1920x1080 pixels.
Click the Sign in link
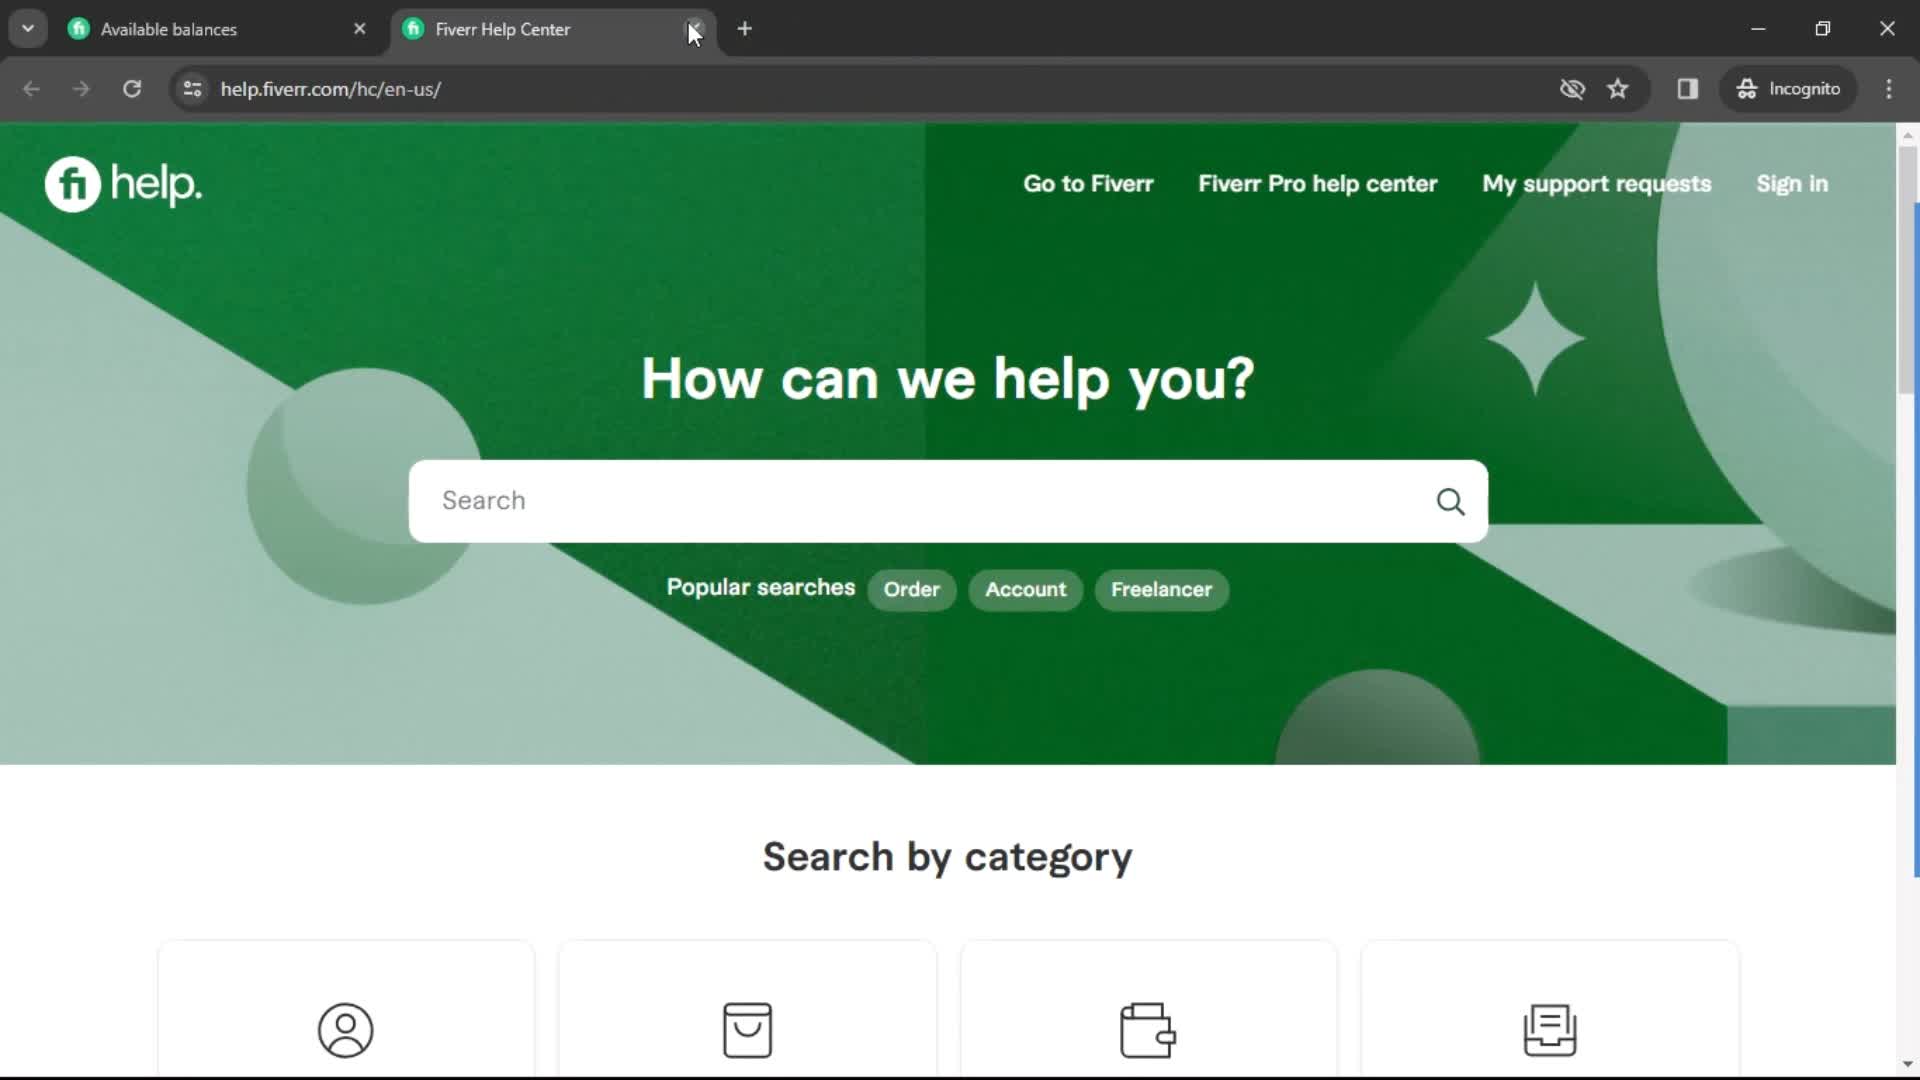pyautogui.click(x=1791, y=183)
